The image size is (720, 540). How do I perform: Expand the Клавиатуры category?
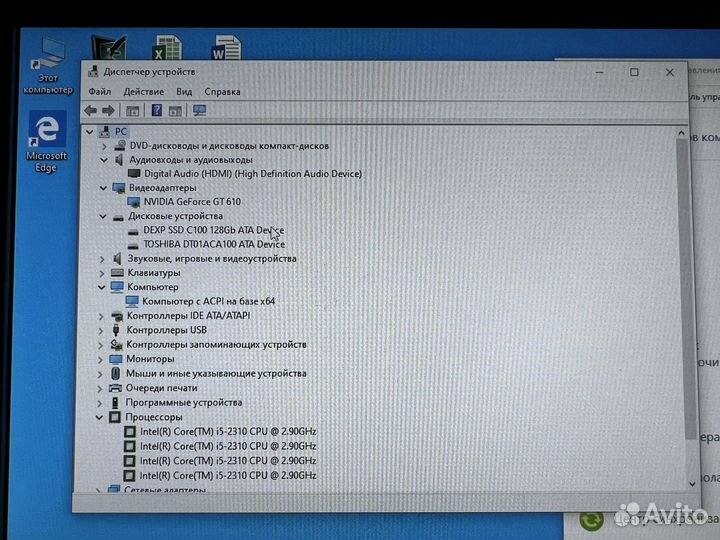tap(101, 273)
